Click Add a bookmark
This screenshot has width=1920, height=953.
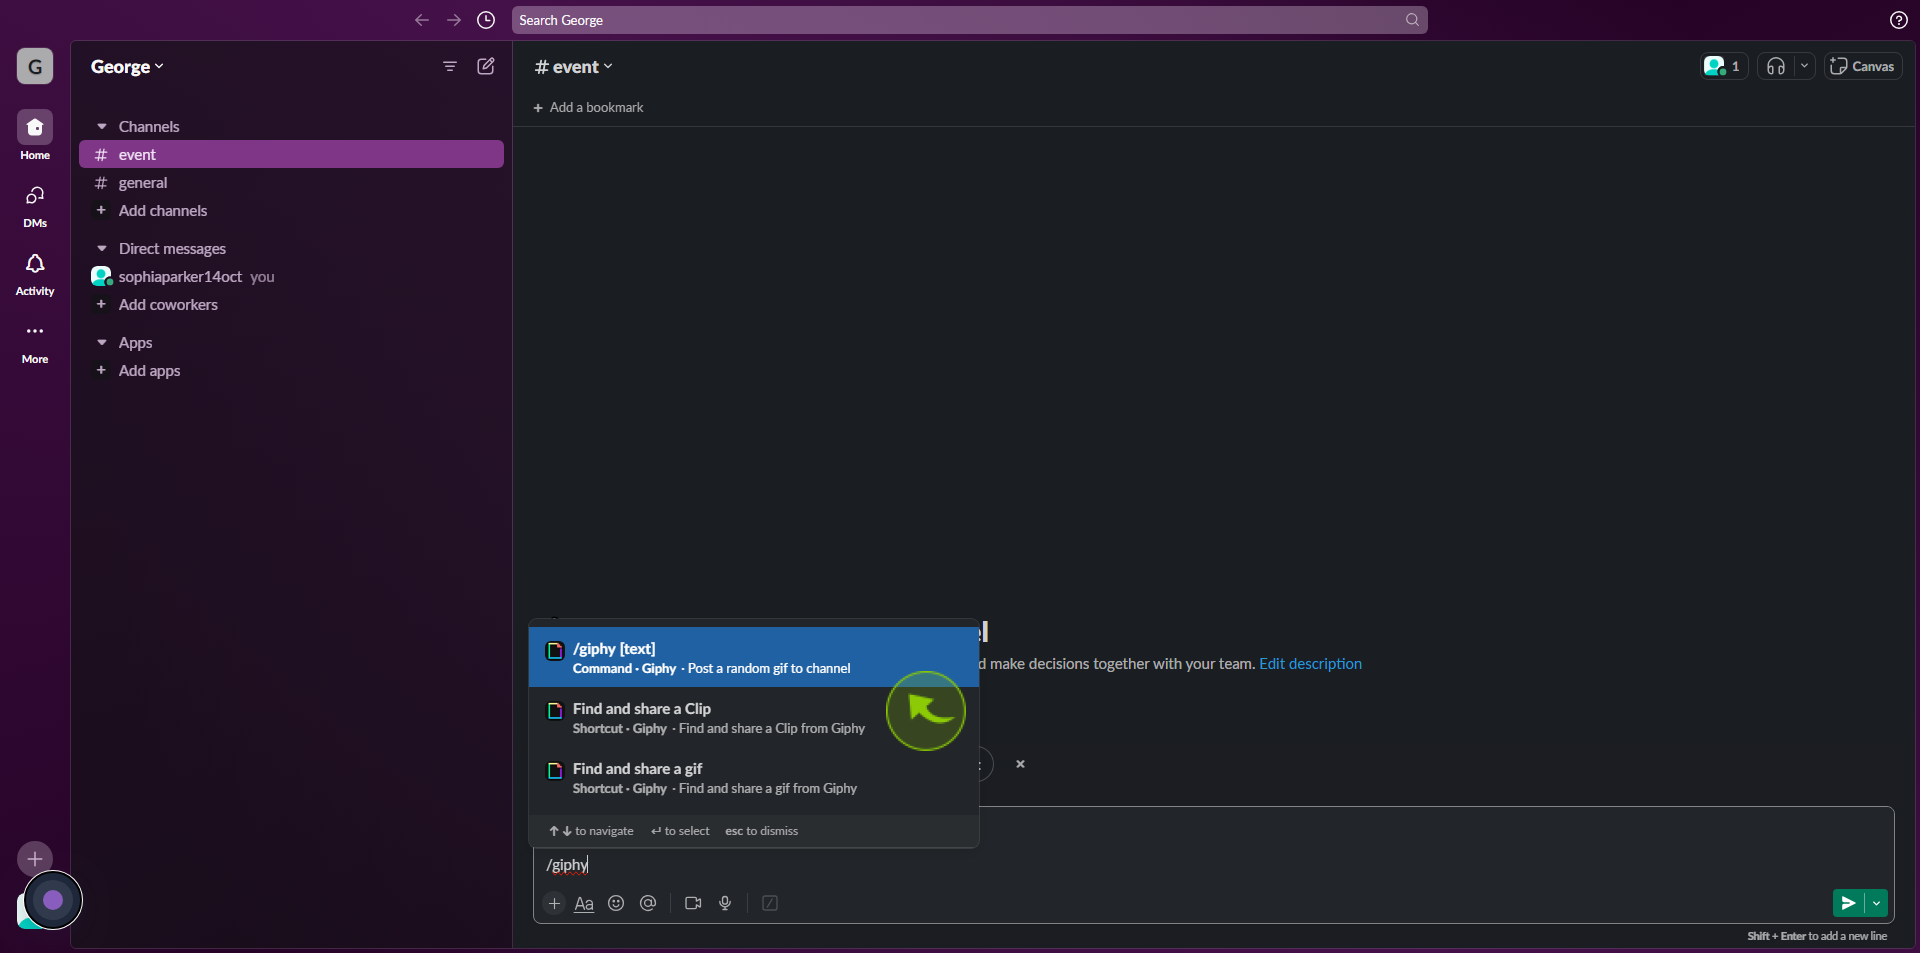coord(588,108)
